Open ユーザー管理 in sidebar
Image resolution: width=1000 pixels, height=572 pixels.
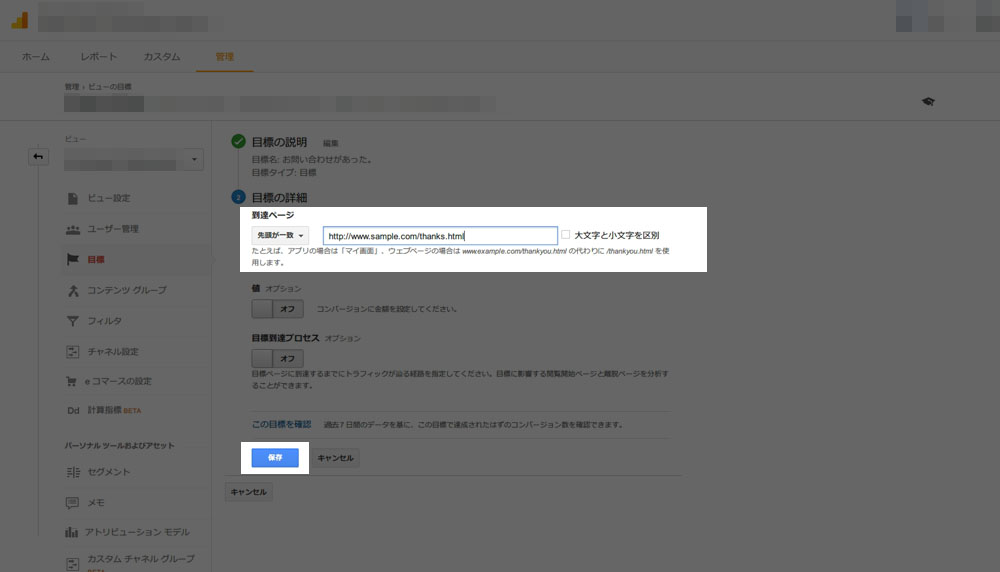(113, 229)
